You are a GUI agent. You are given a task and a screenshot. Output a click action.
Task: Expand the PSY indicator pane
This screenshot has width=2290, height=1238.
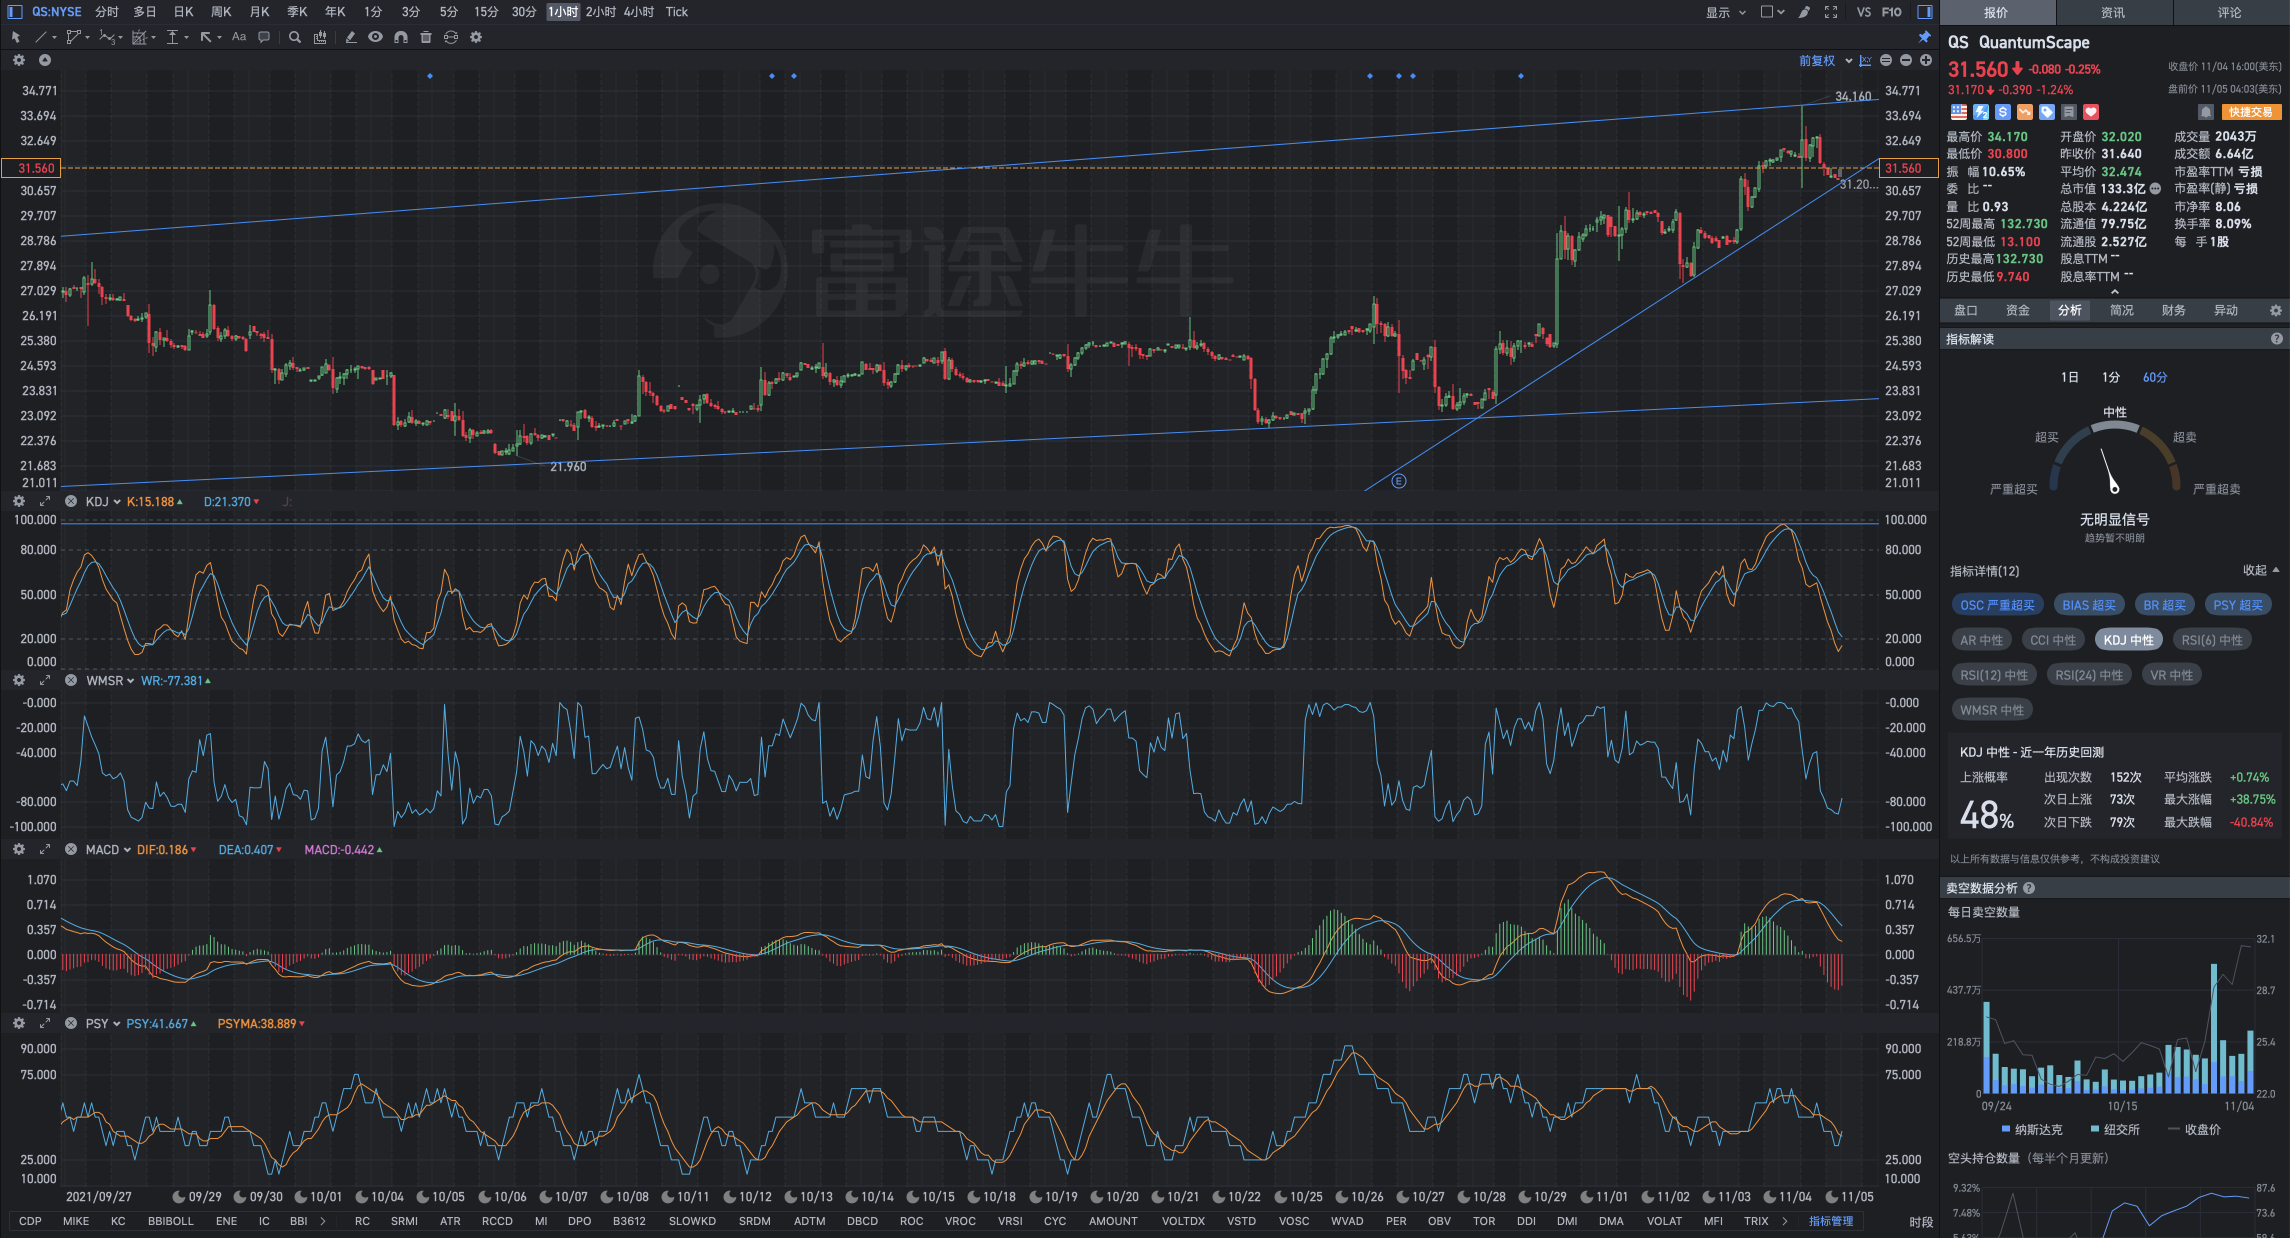[x=45, y=1023]
